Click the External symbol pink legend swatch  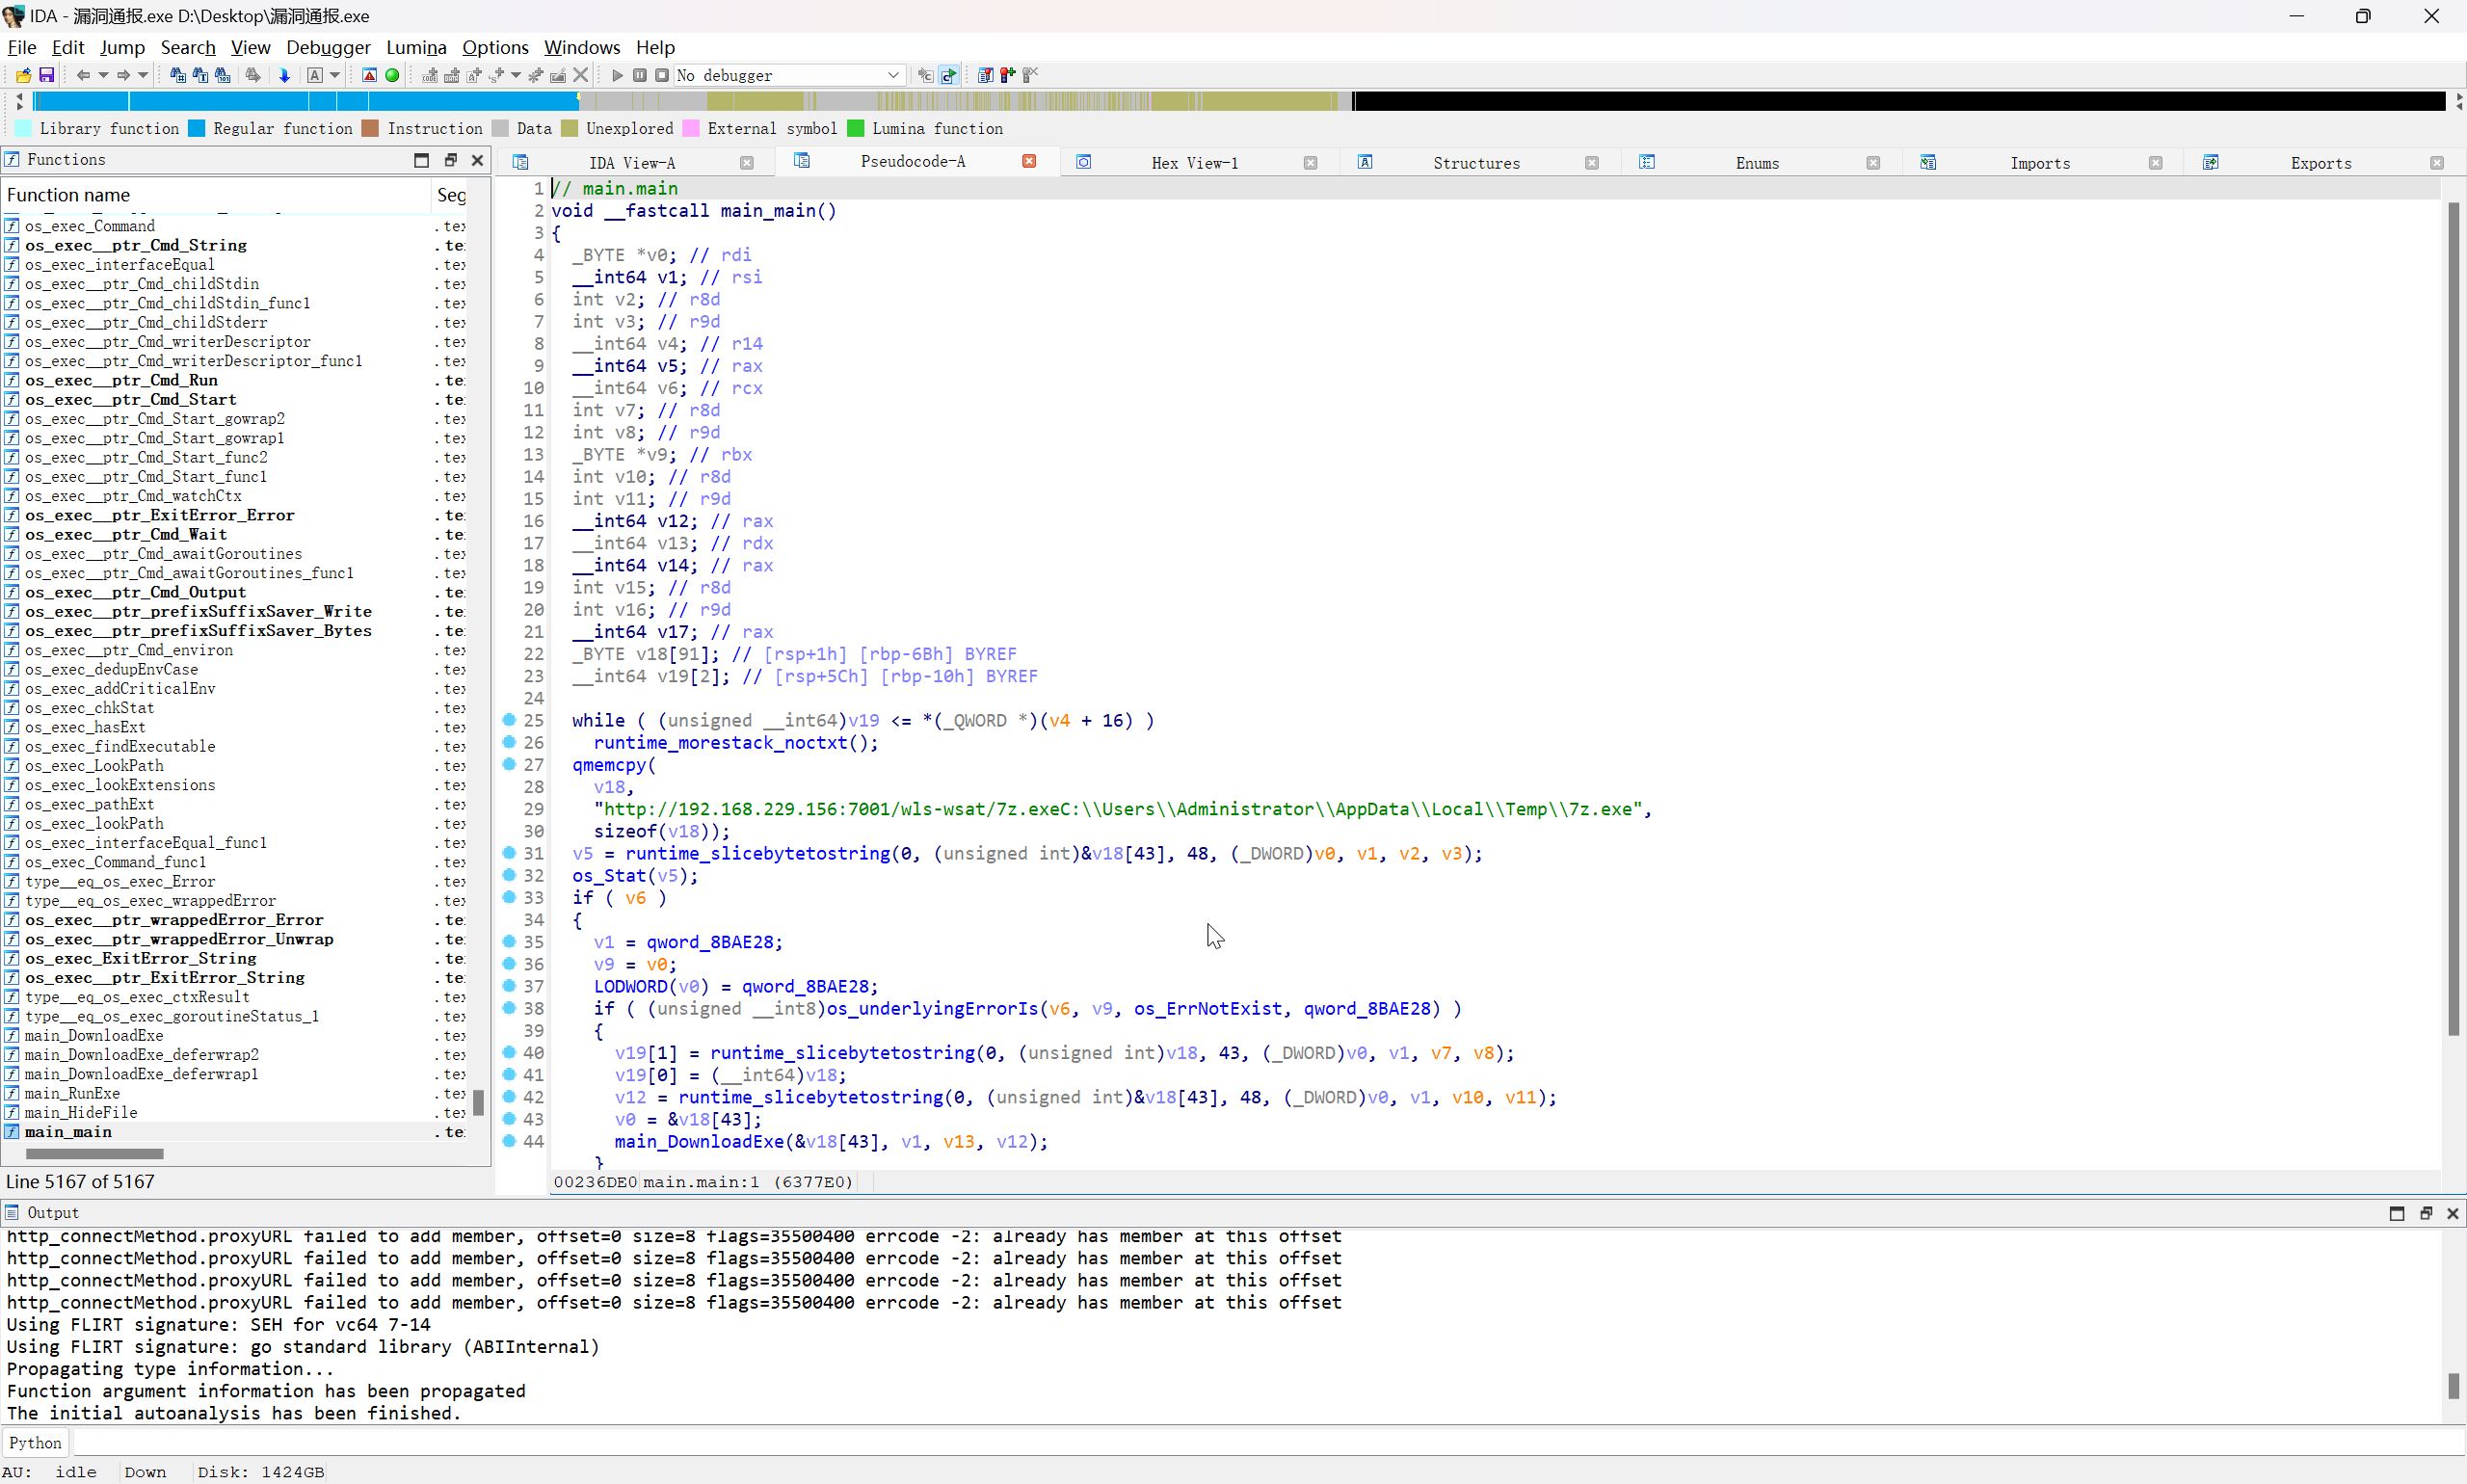coord(691,128)
